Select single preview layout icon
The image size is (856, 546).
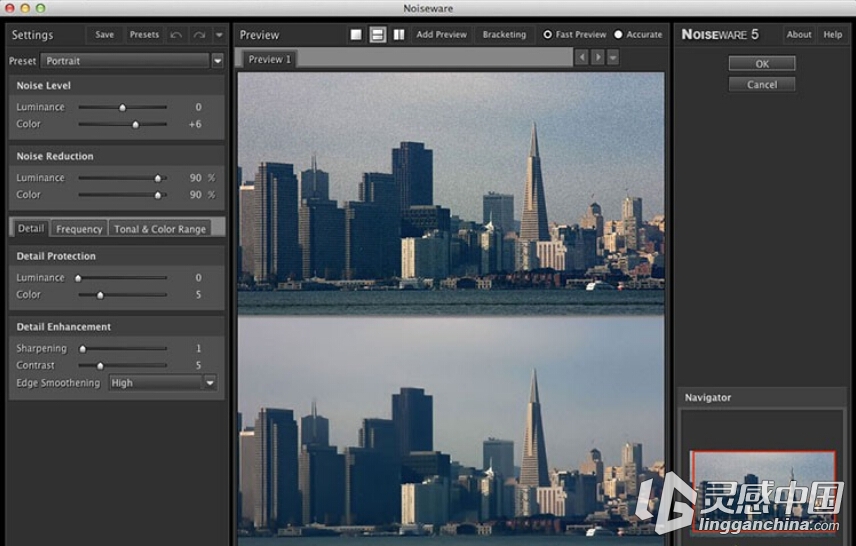[x=356, y=35]
